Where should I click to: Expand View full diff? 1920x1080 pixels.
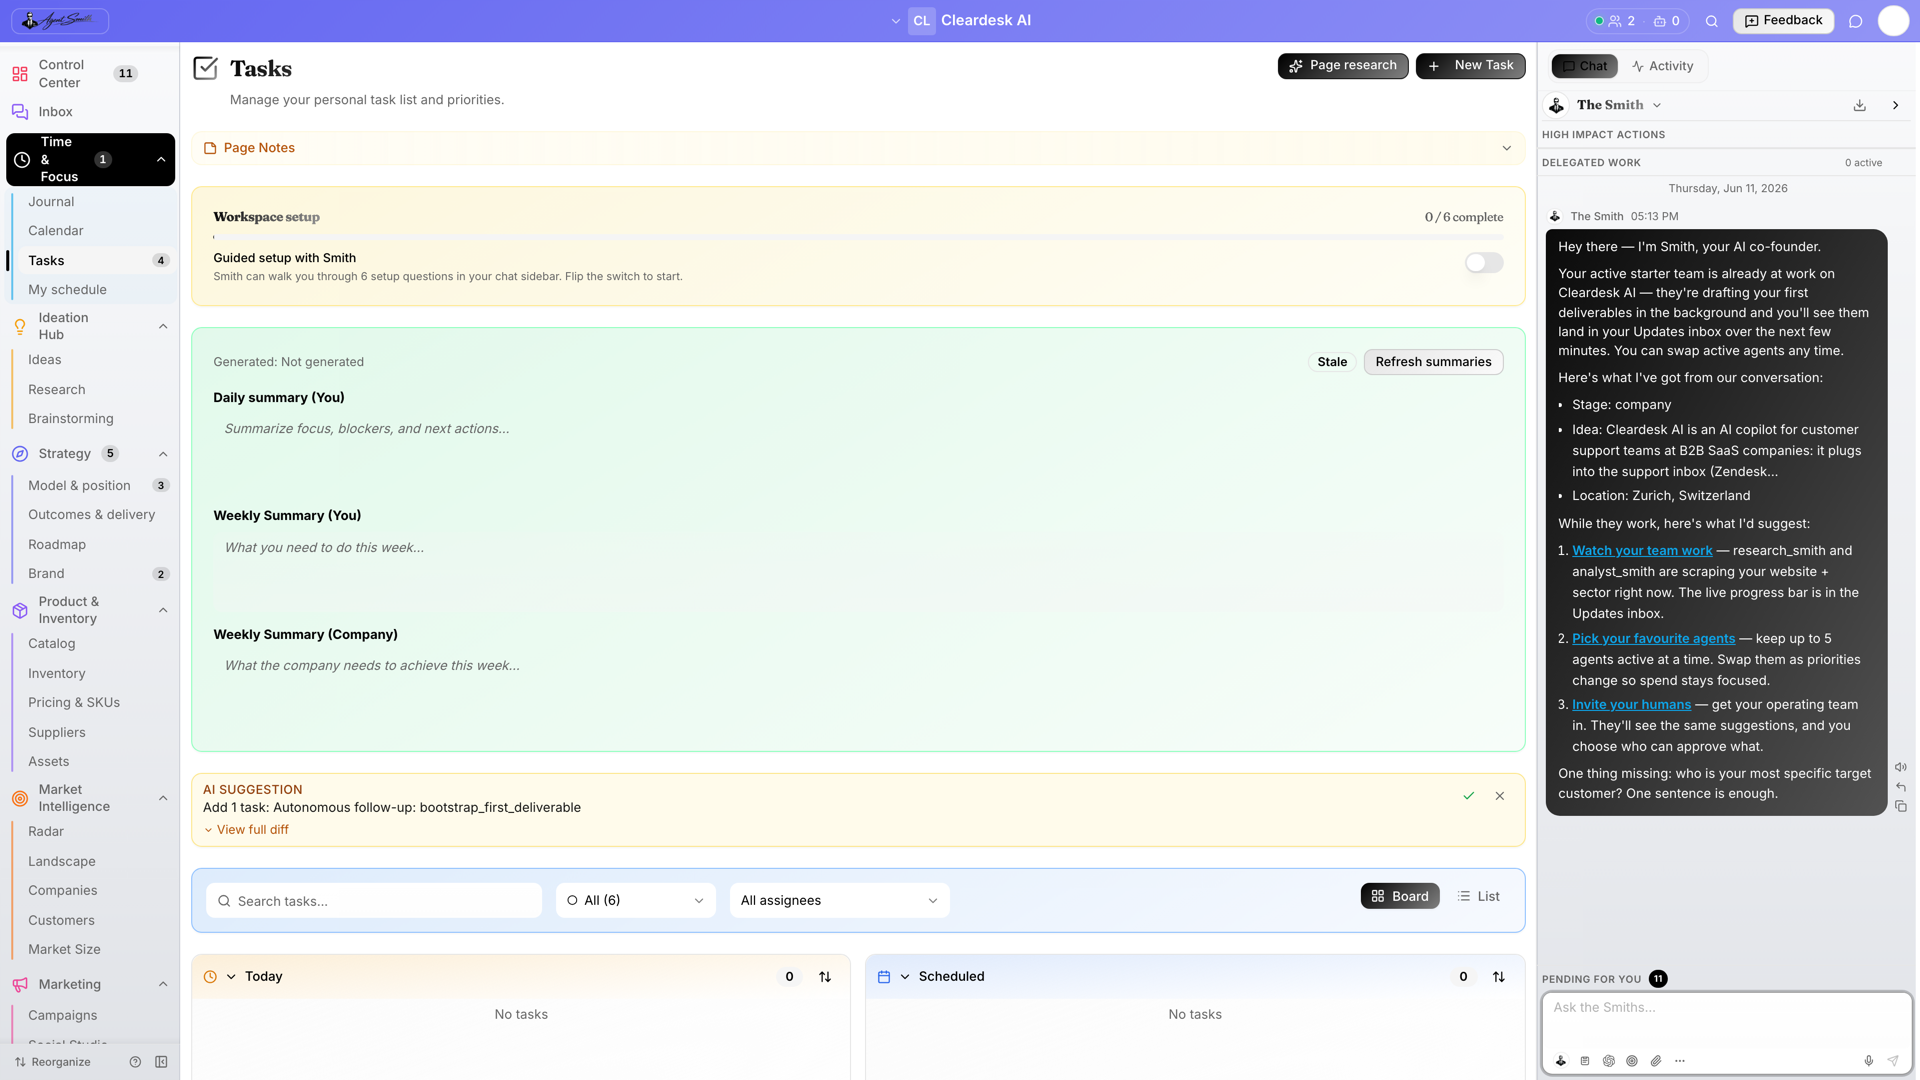[x=246, y=830]
